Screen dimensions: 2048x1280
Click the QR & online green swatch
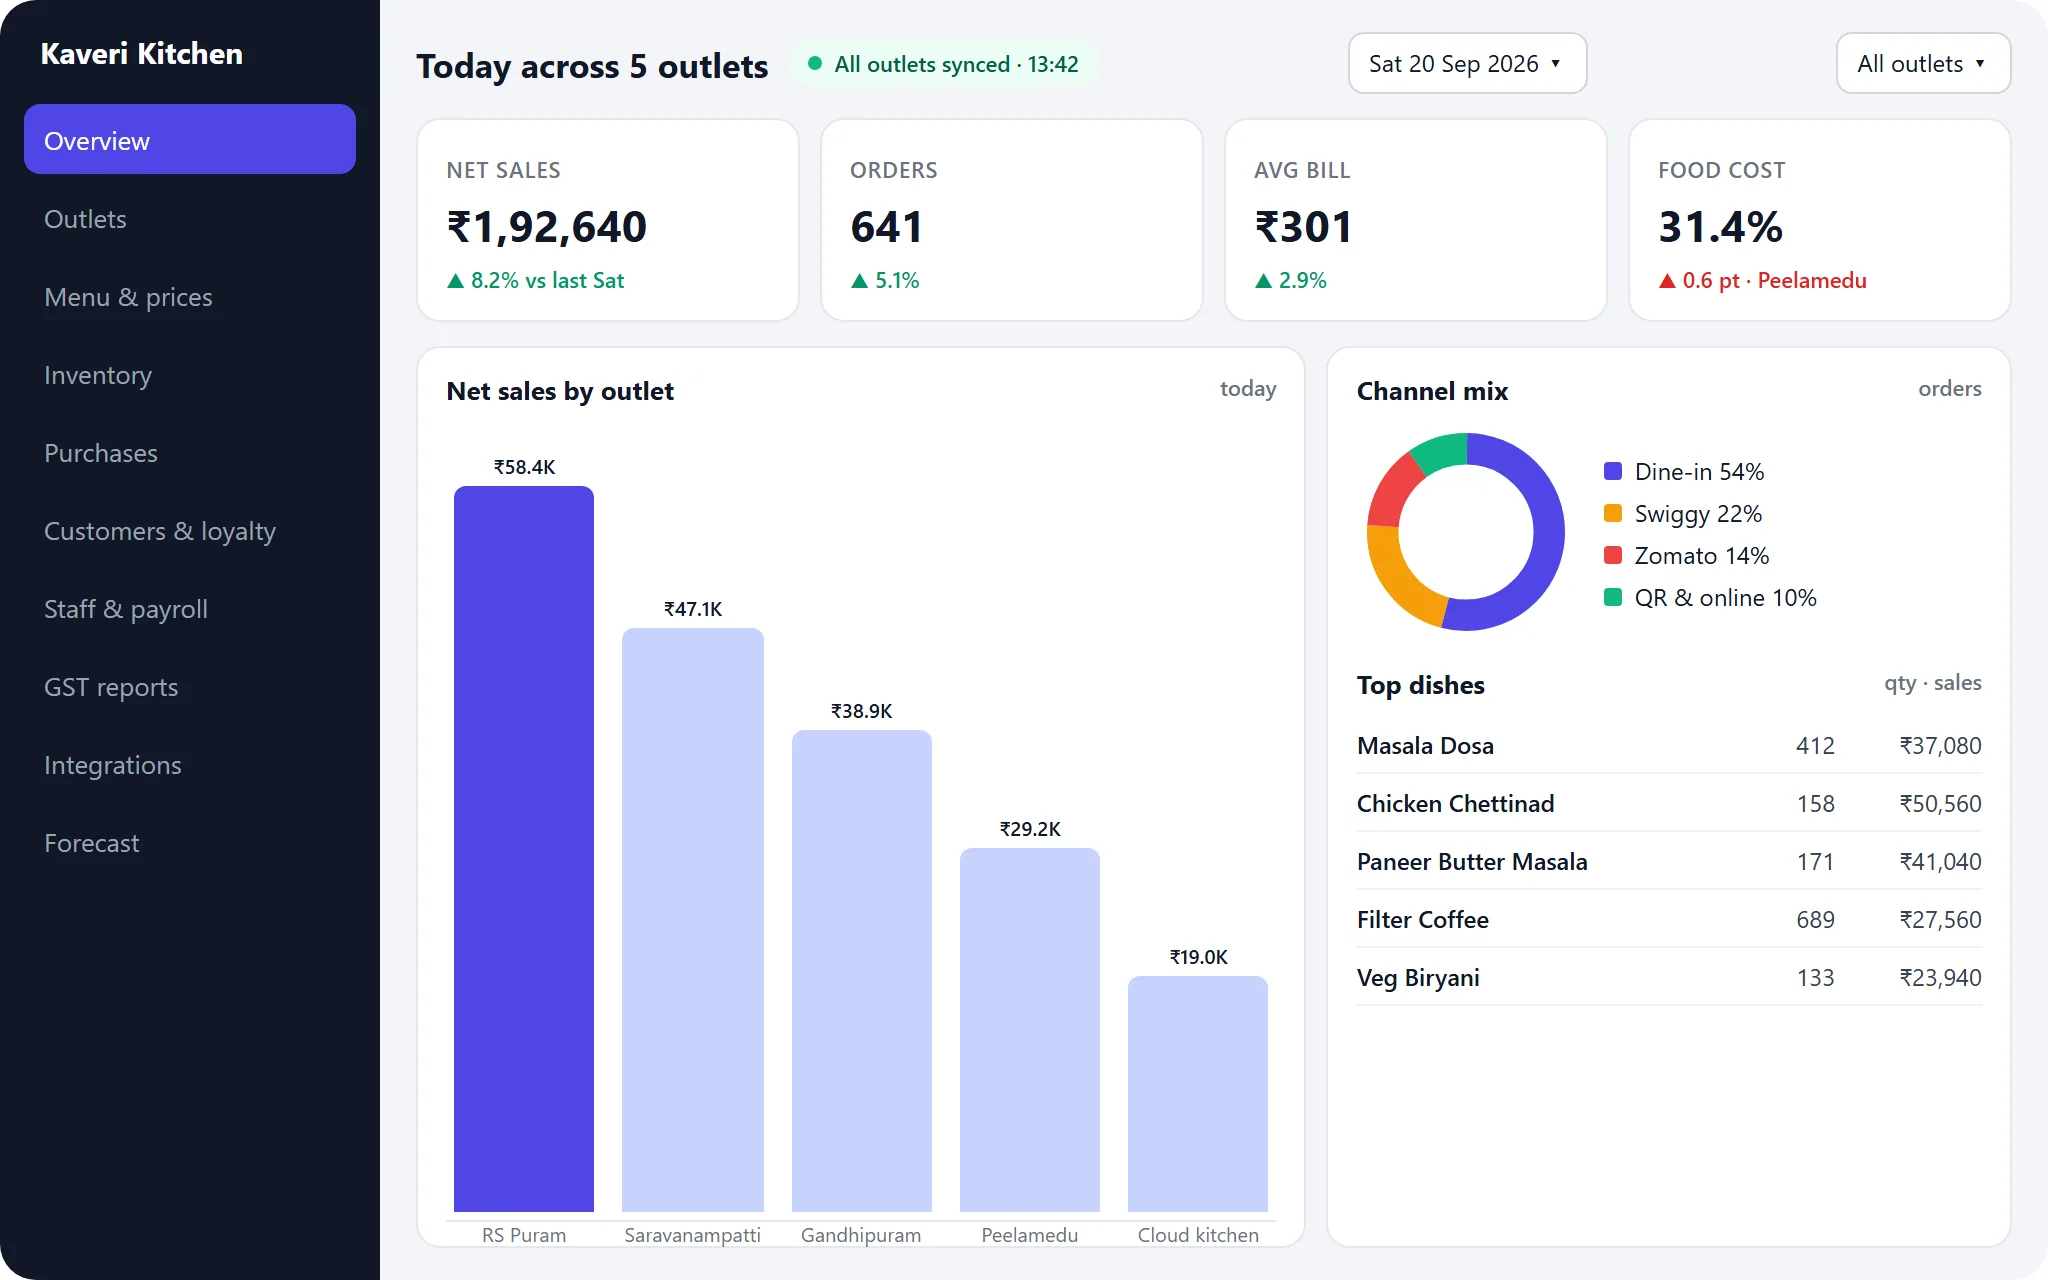tap(1613, 597)
